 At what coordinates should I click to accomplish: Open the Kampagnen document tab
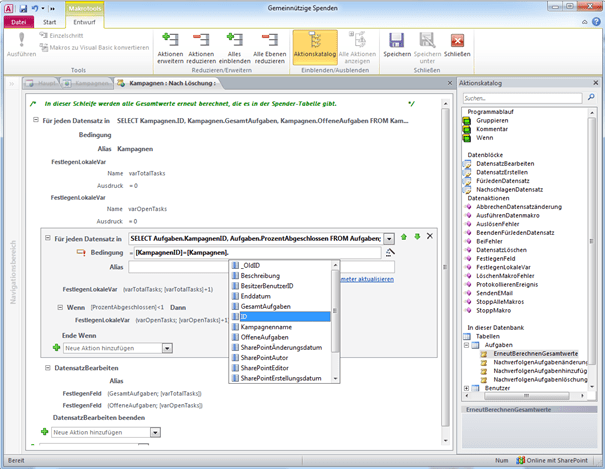point(87,83)
